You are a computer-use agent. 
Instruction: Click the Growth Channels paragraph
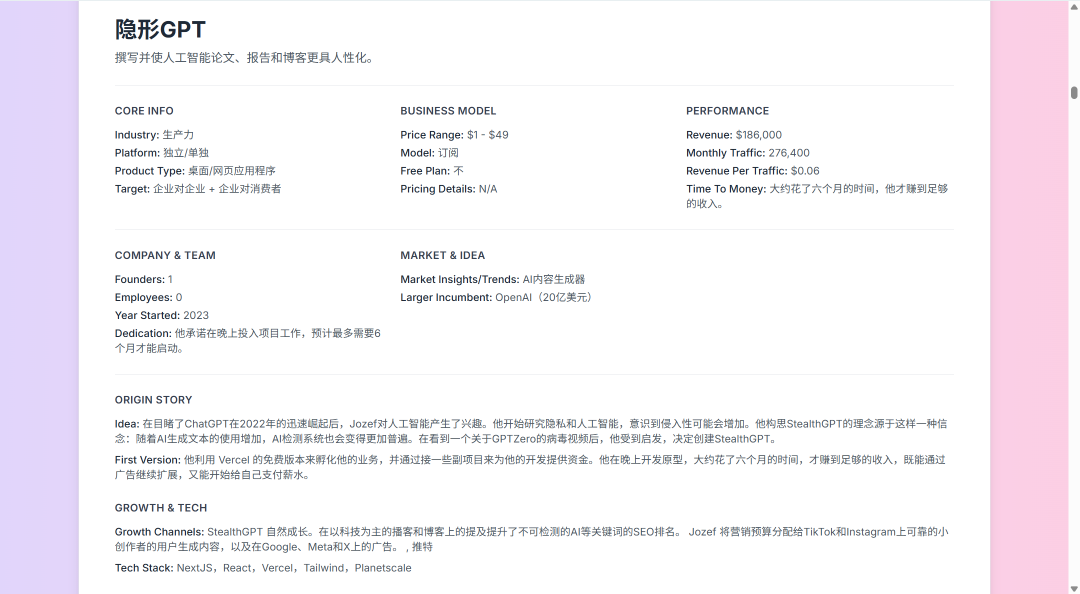click(x=531, y=540)
